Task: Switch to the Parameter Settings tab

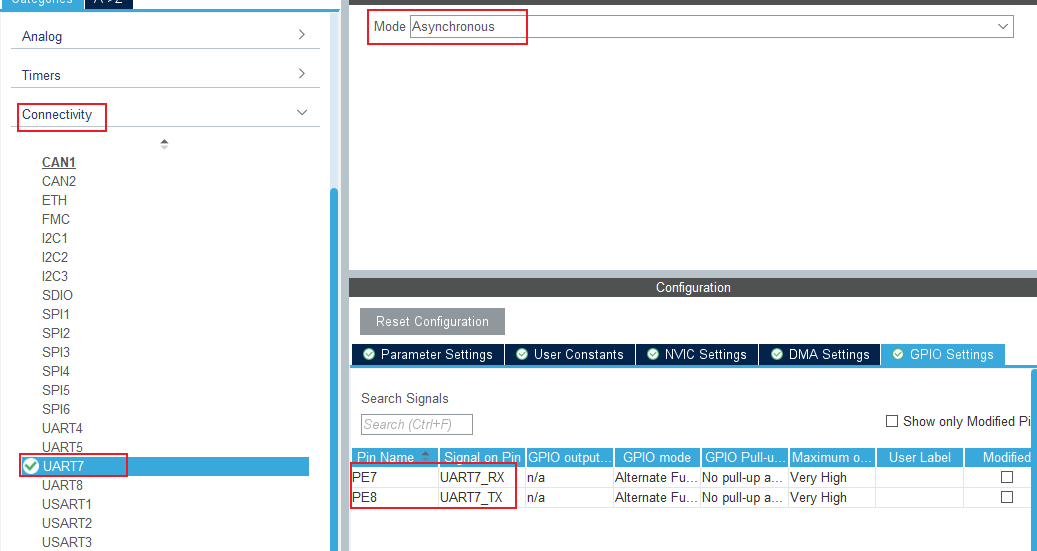Action: pos(428,355)
